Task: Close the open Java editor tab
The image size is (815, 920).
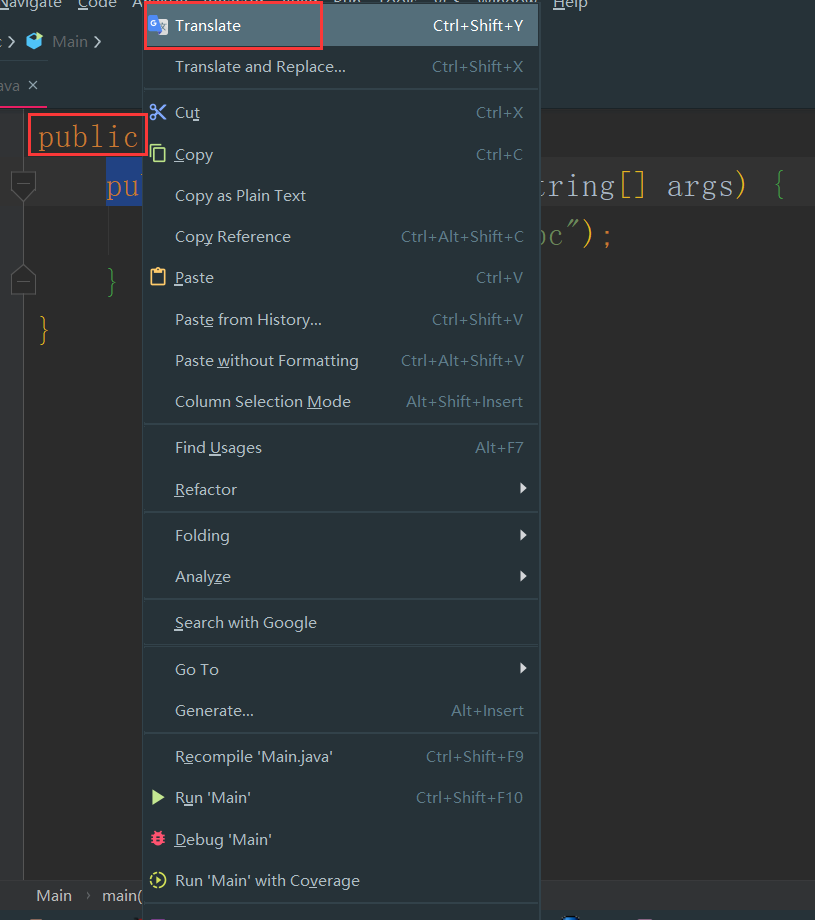Action: click(x=33, y=86)
